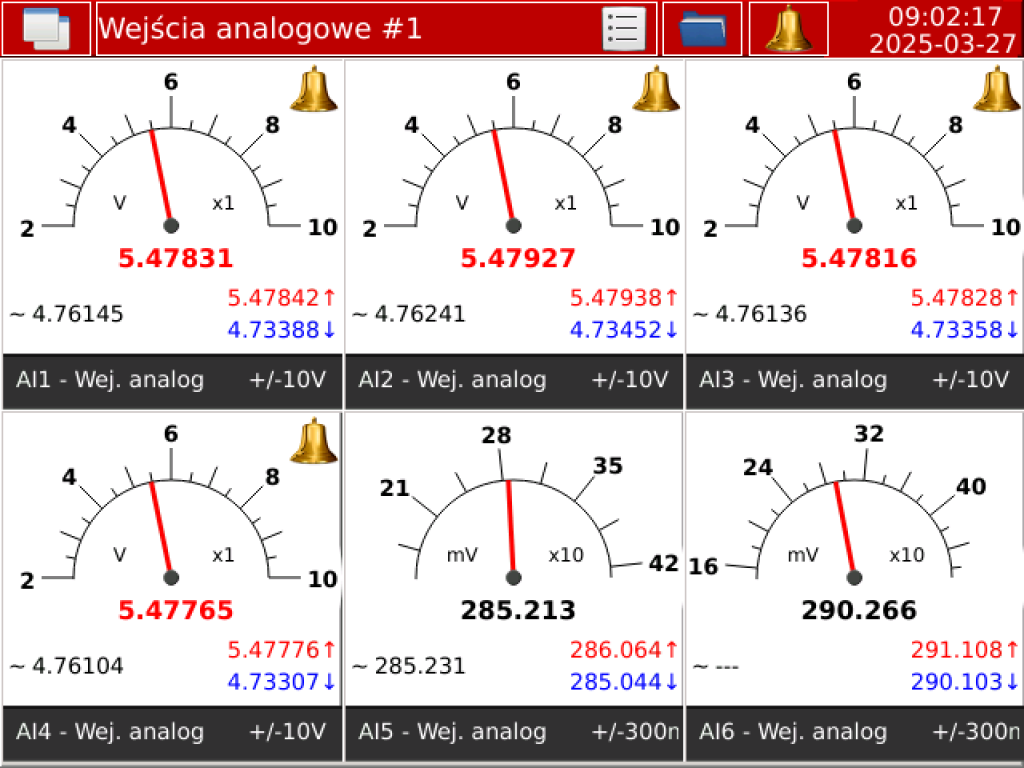The height and width of the screenshot is (768, 1024).
Task: Click the AI4 average value 4.76104
Action: (x=68, y=666)
